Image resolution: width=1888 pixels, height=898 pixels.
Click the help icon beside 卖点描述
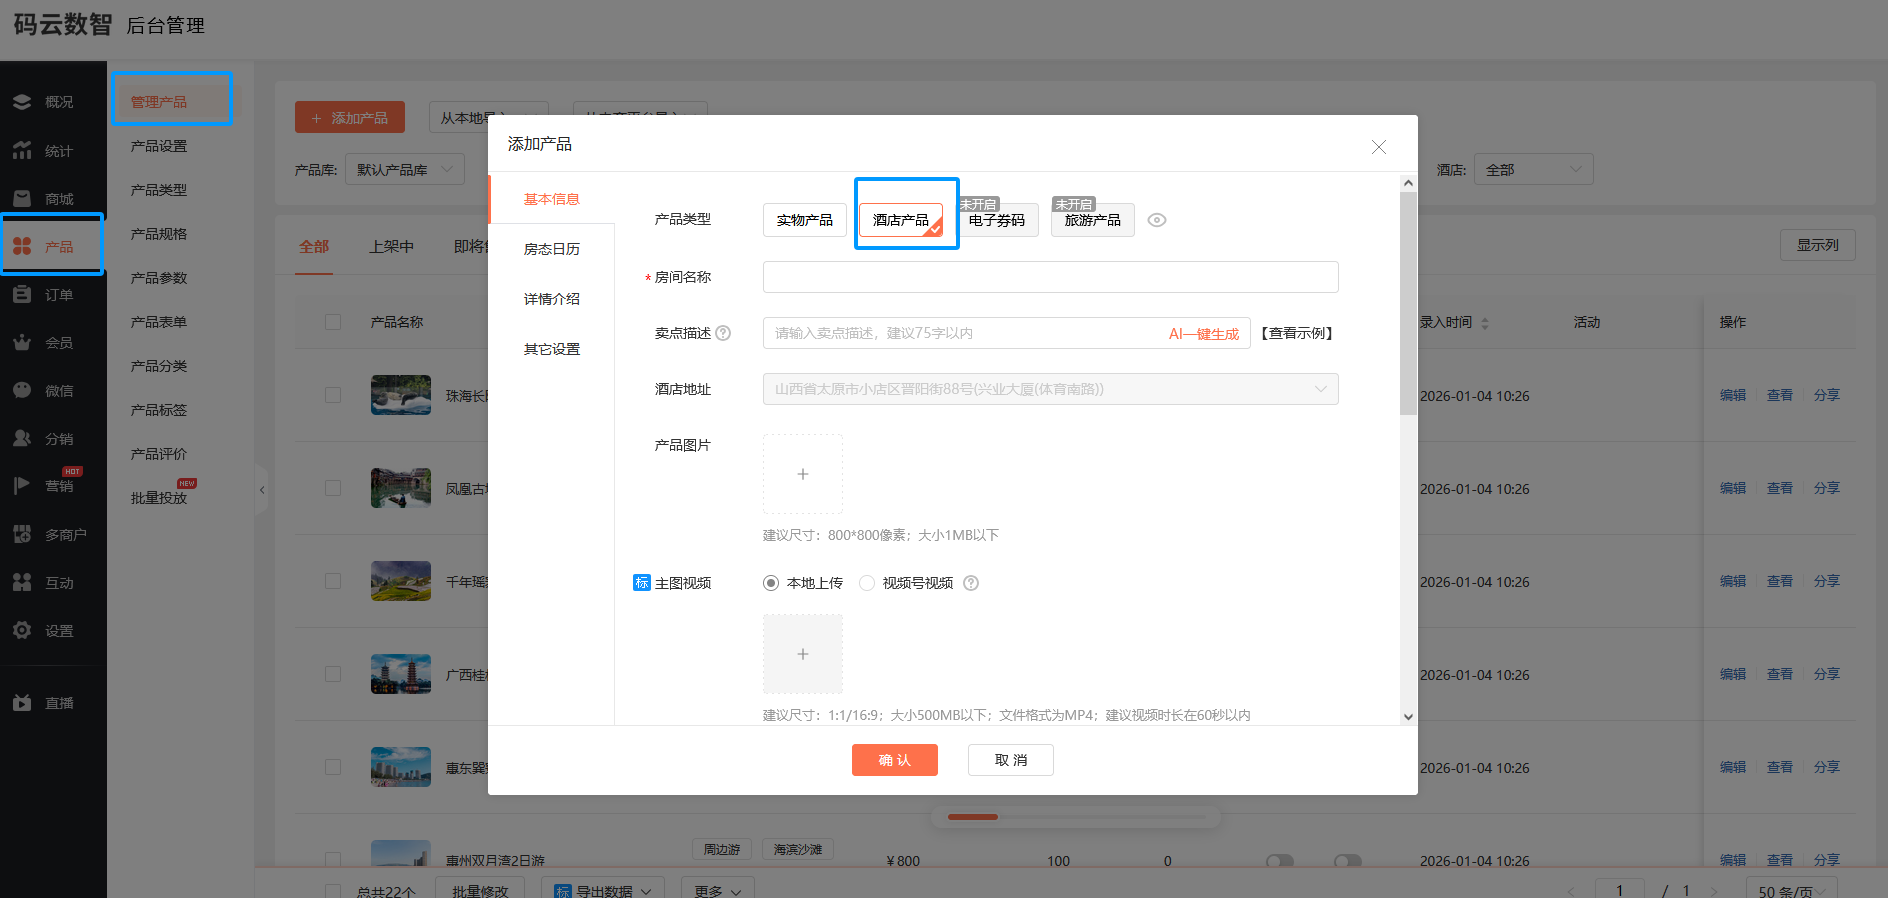pos(723,333)
